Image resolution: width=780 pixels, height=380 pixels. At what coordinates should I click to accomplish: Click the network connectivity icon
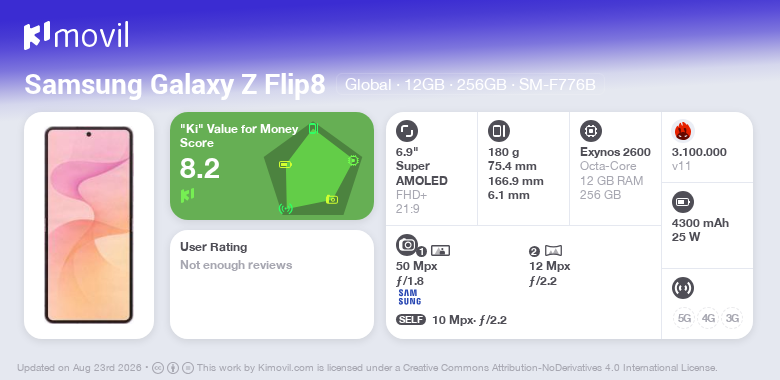[682, 288]
